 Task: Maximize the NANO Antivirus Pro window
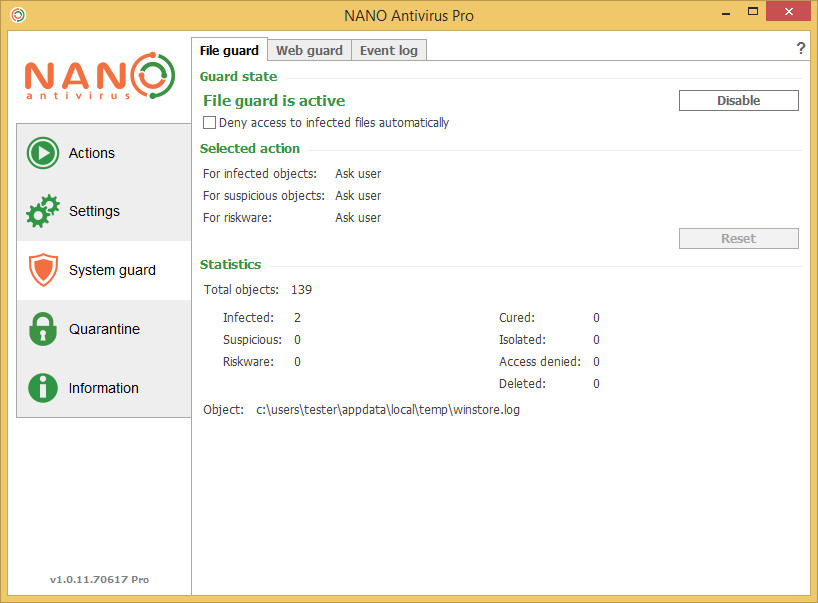click(752, 12)
